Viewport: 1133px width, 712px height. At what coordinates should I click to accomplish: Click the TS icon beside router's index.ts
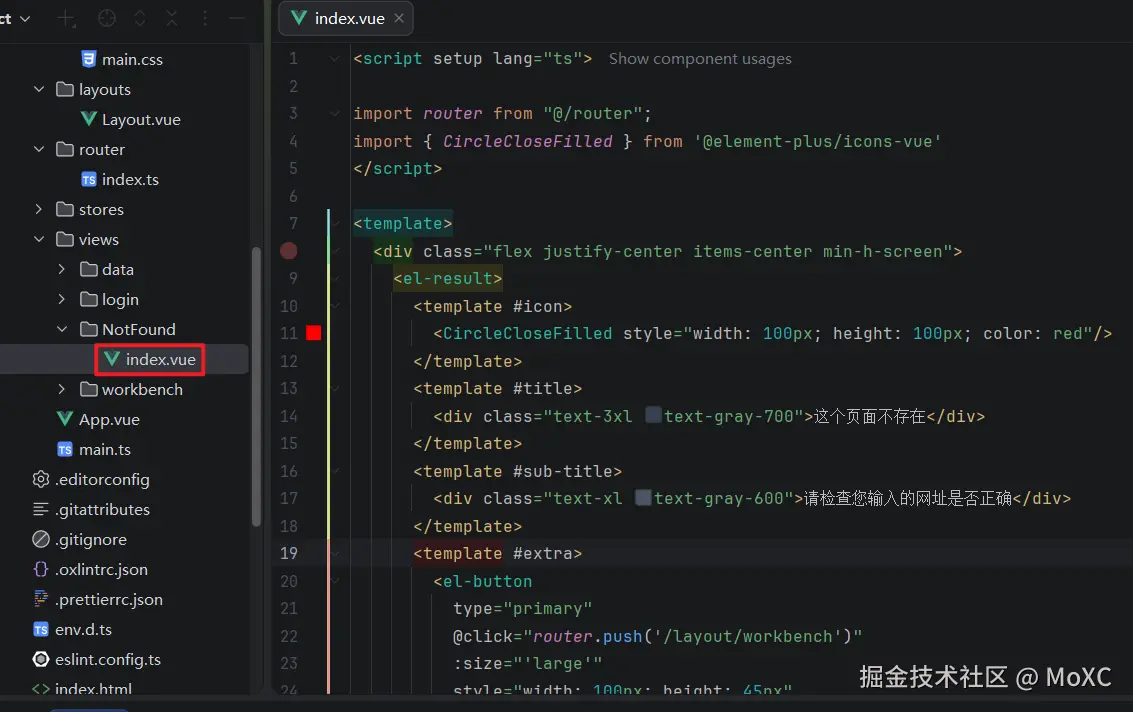88,179
